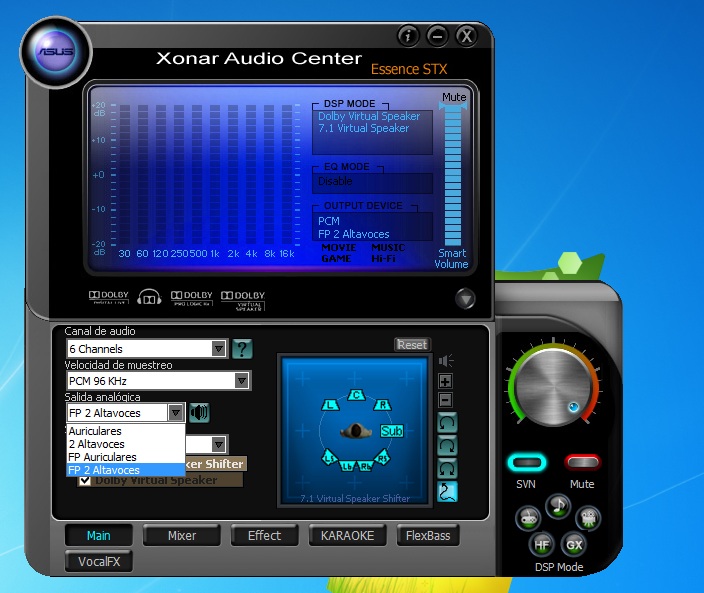Select Game DSP mode controller icon

[x=528, y=518]
